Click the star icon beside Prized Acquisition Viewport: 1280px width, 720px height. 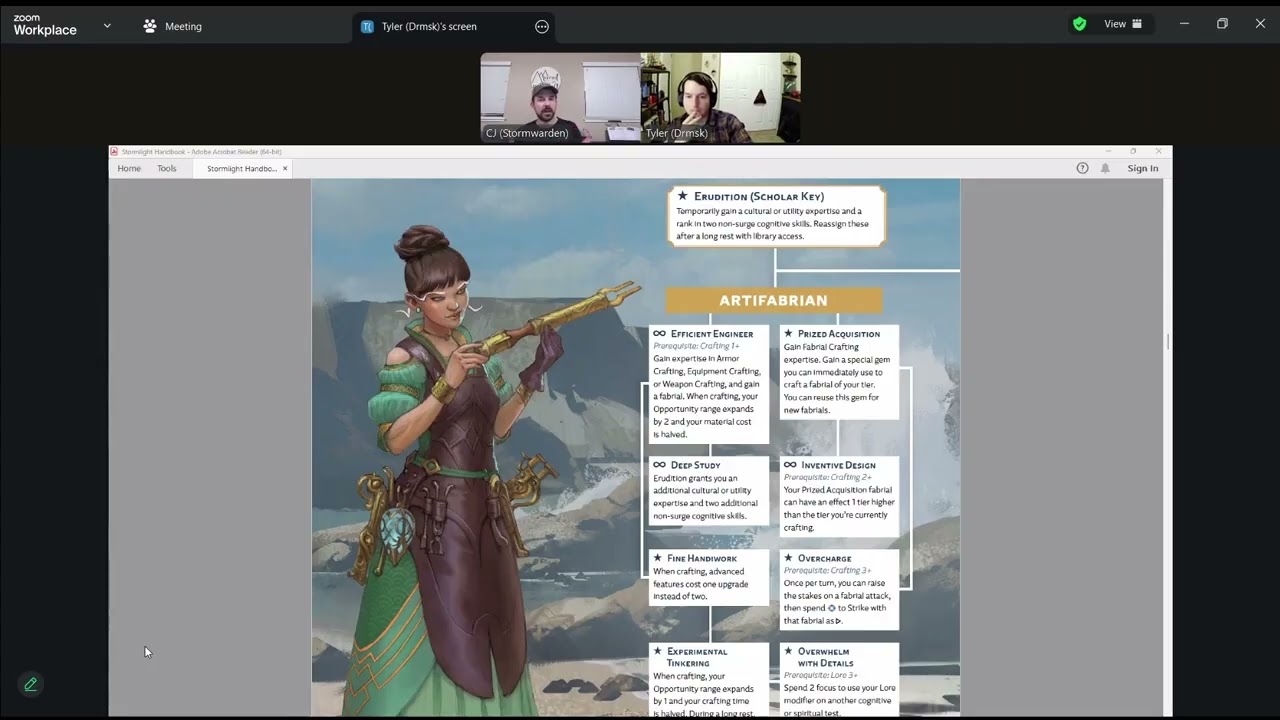[788, 333]
